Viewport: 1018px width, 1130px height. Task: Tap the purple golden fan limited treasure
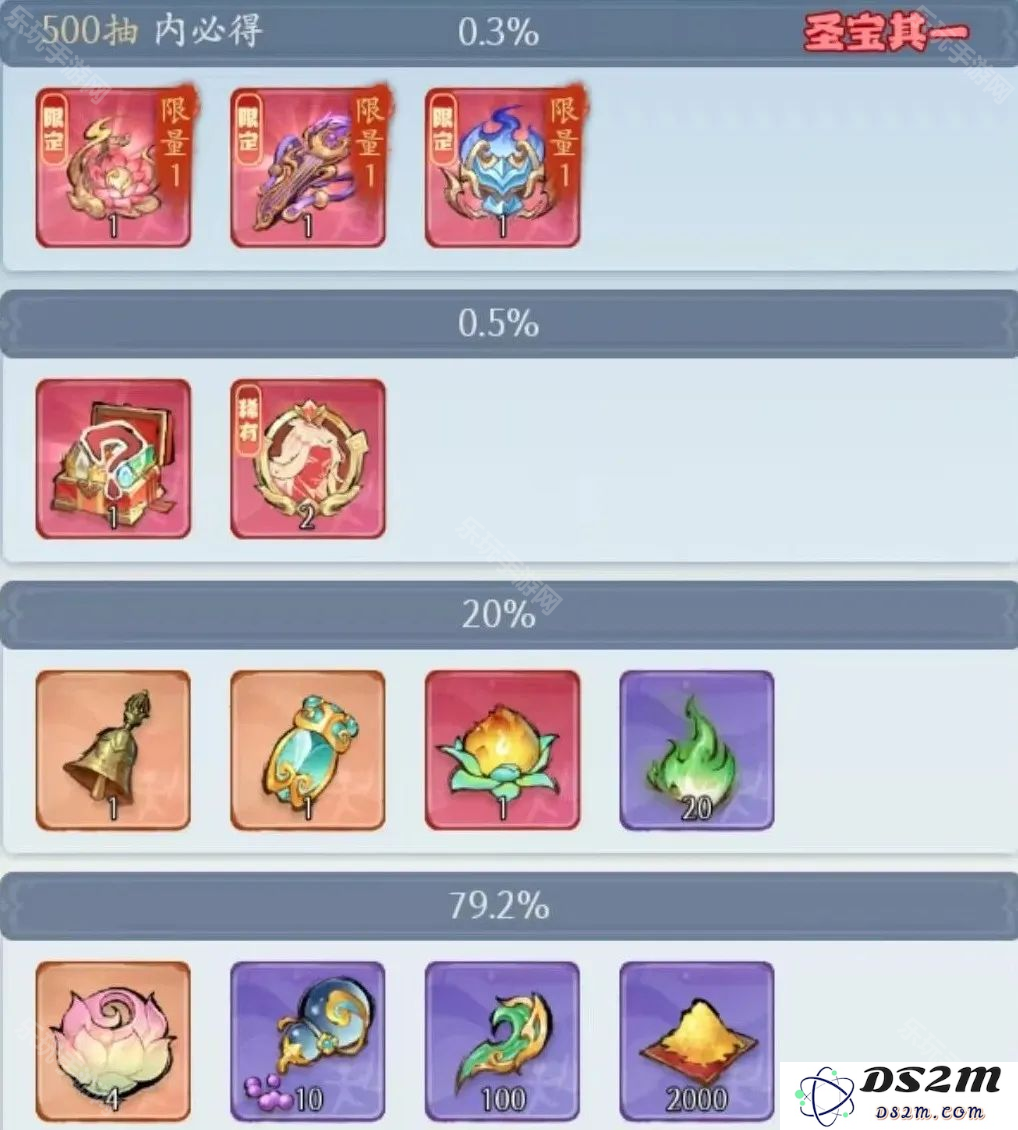(x=308, y=168)
